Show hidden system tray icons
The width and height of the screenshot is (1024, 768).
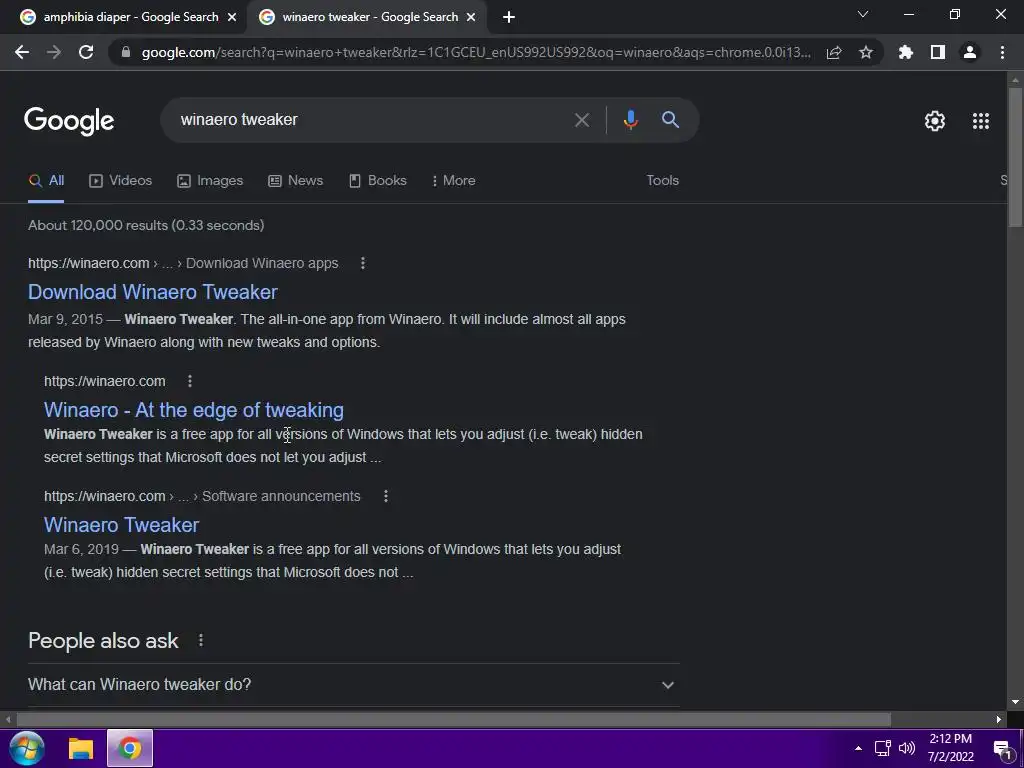pos(858,748)
